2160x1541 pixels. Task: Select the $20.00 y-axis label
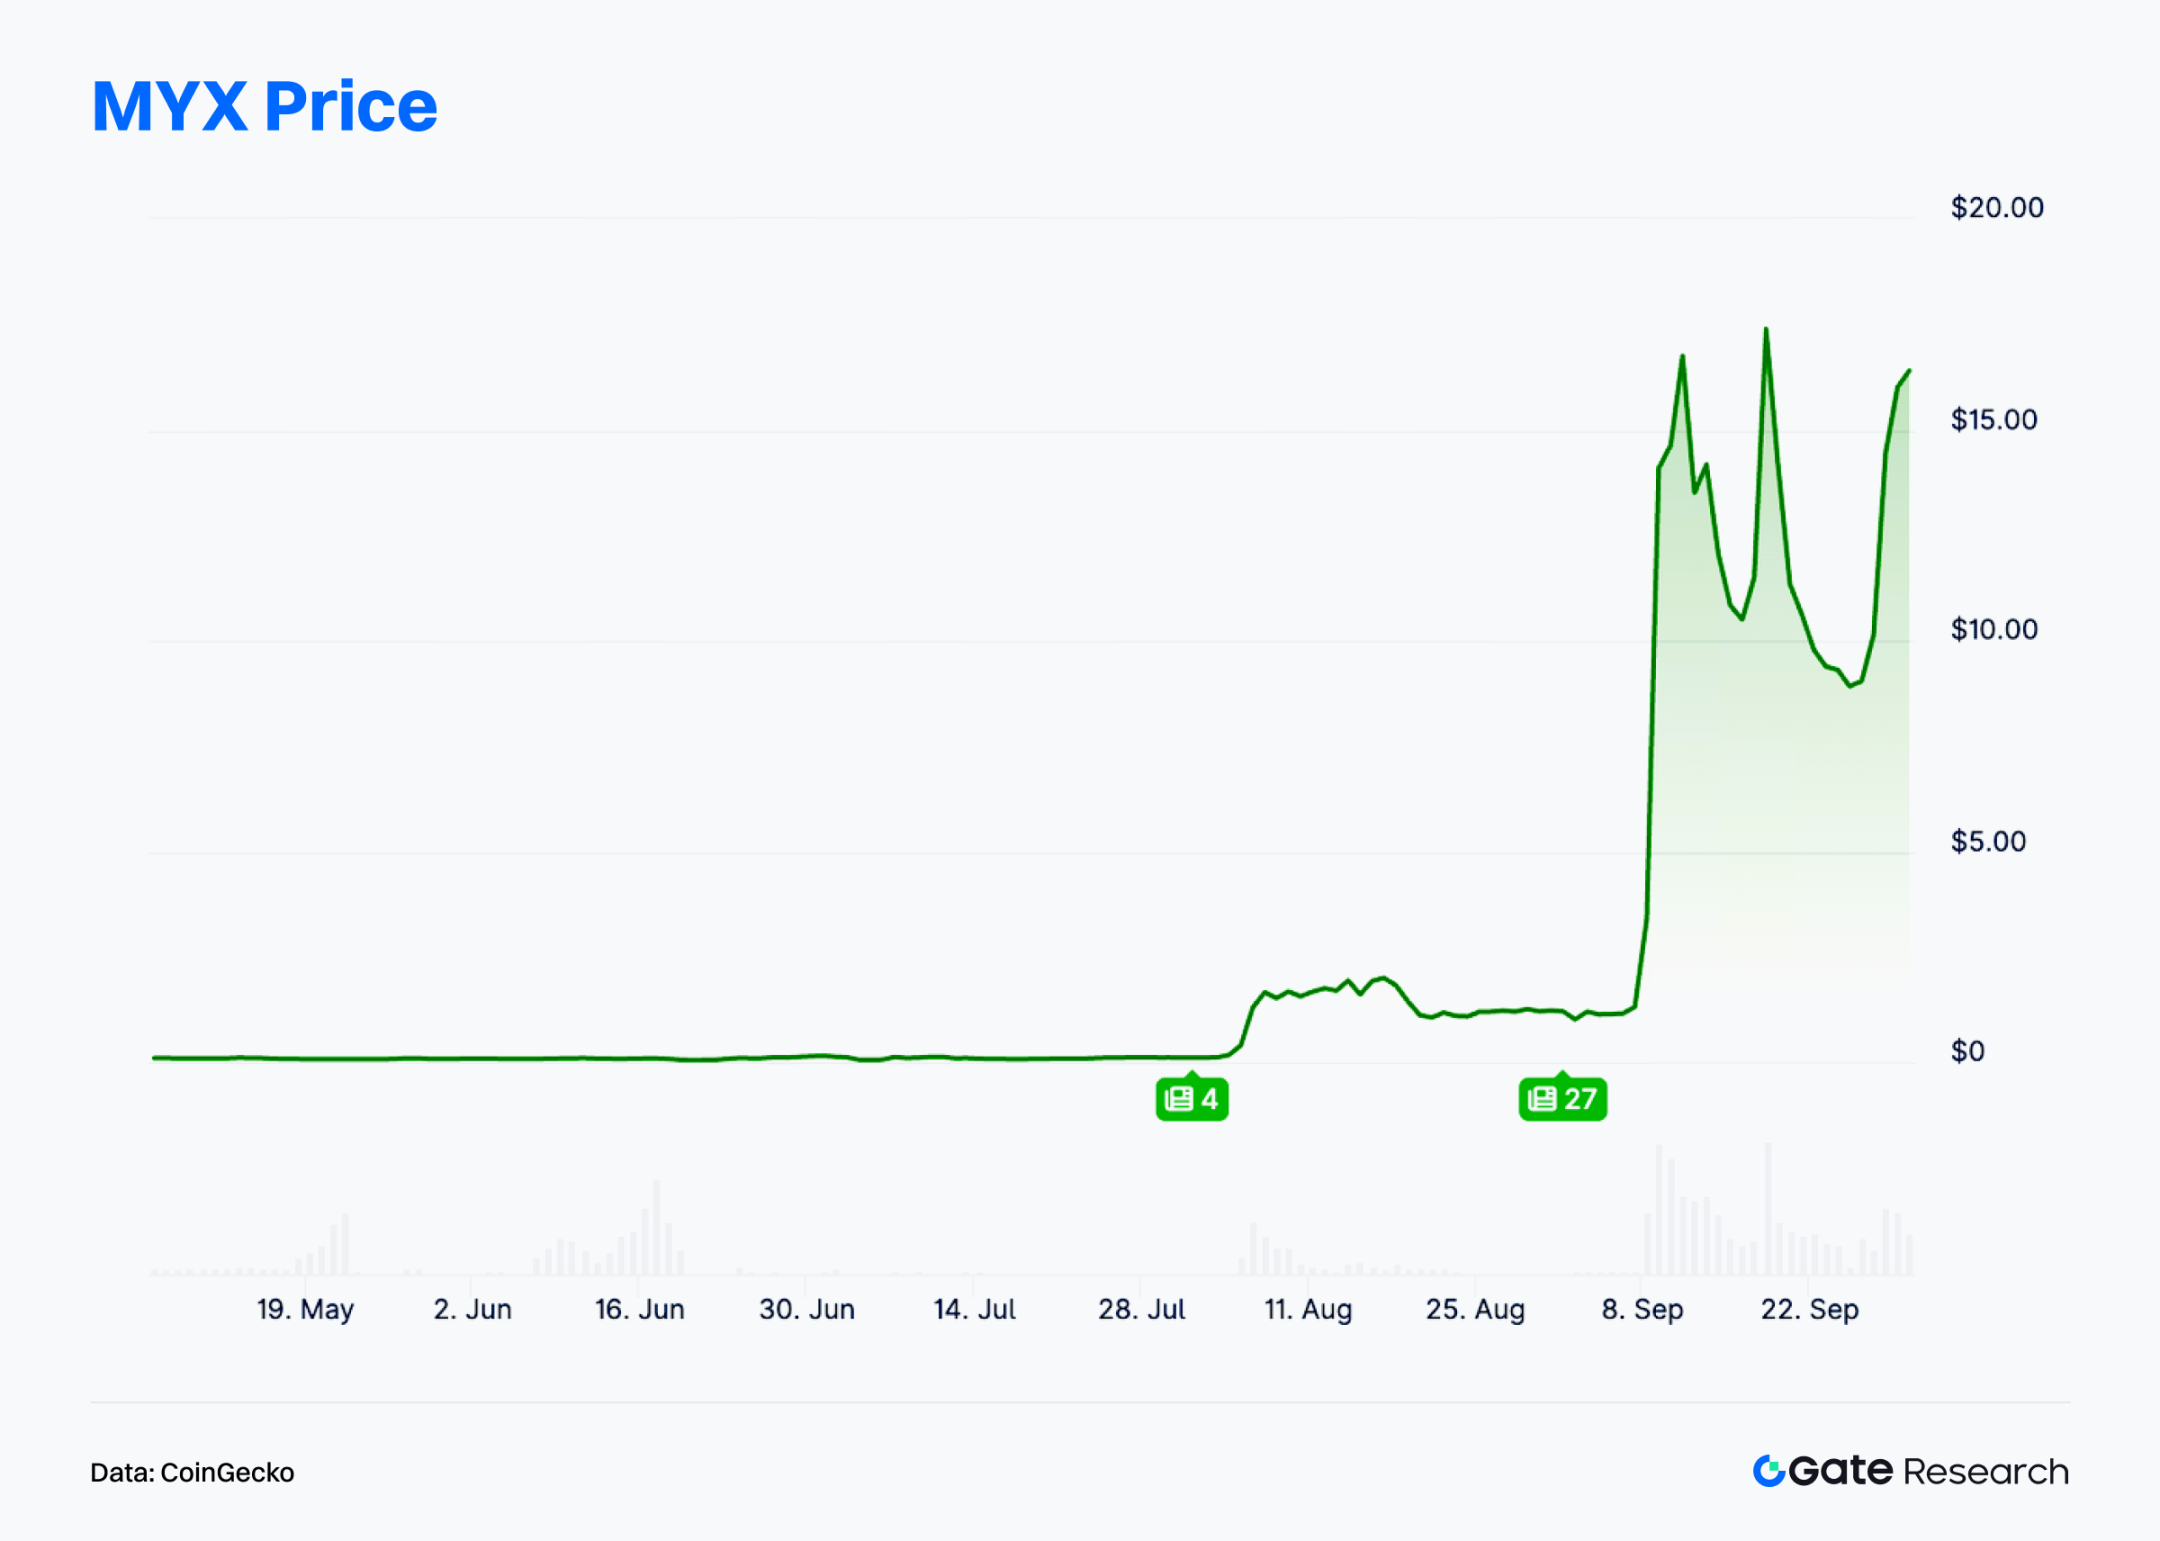1996,208
